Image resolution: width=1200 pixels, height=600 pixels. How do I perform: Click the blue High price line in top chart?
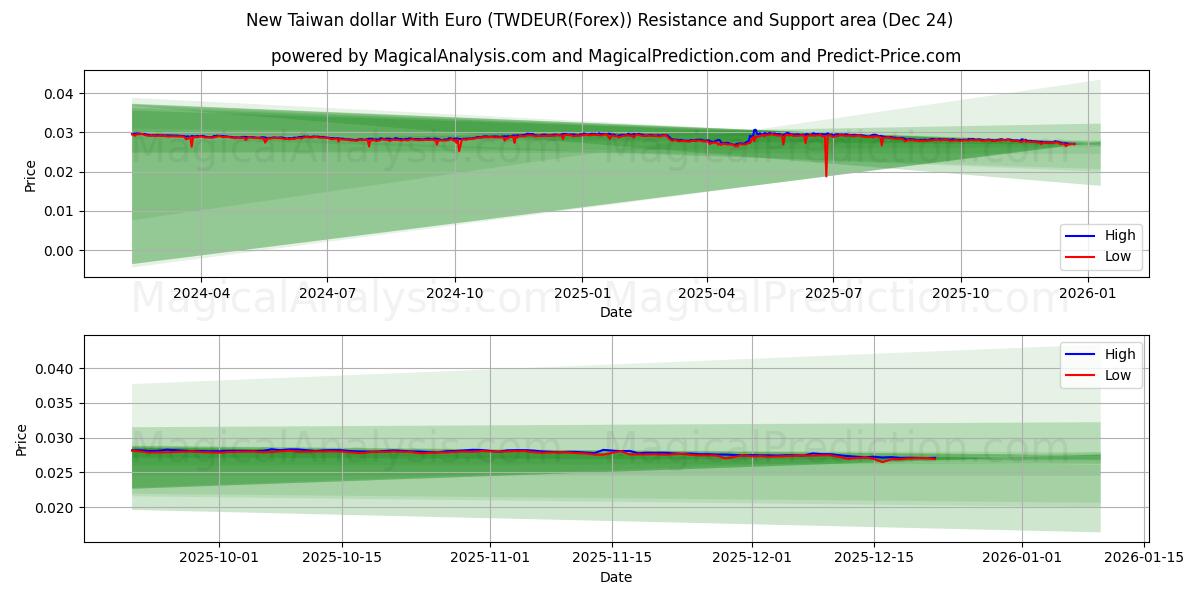[600, 132]
